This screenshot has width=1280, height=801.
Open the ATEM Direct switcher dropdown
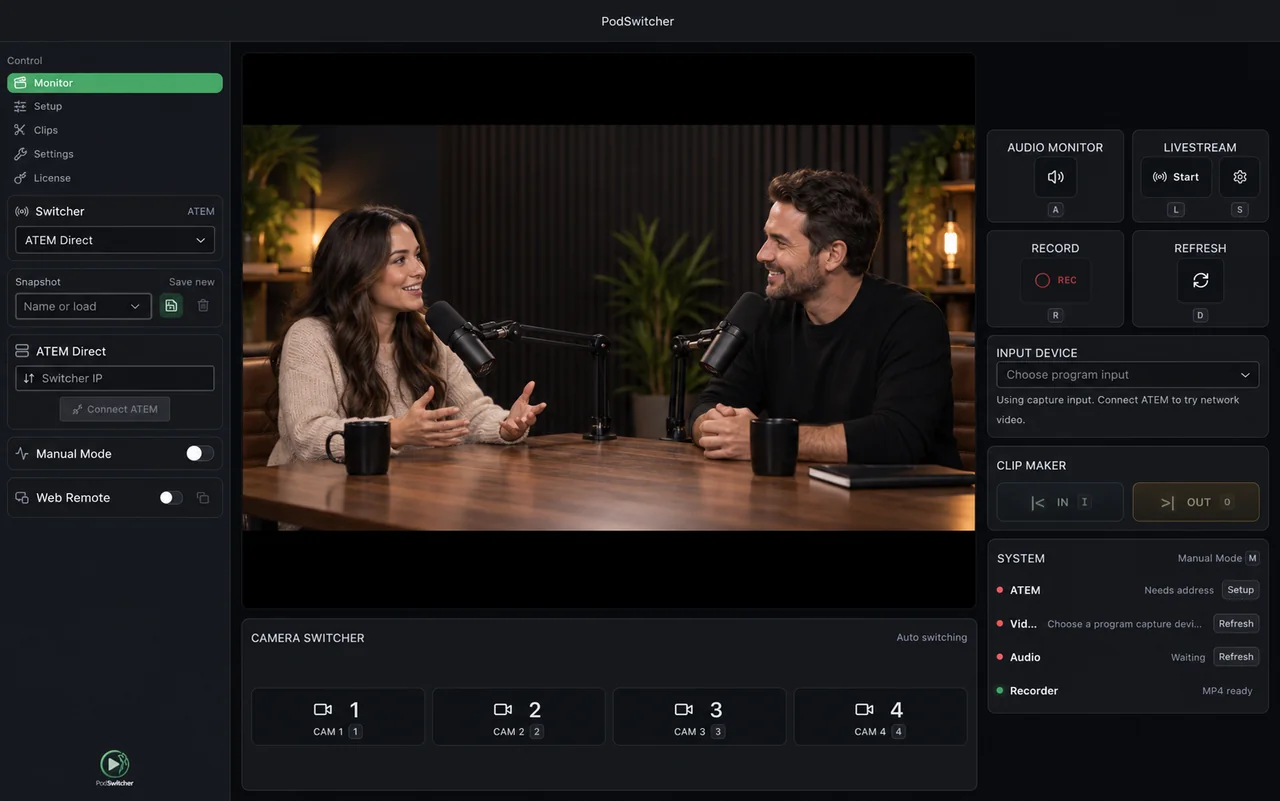115,240
